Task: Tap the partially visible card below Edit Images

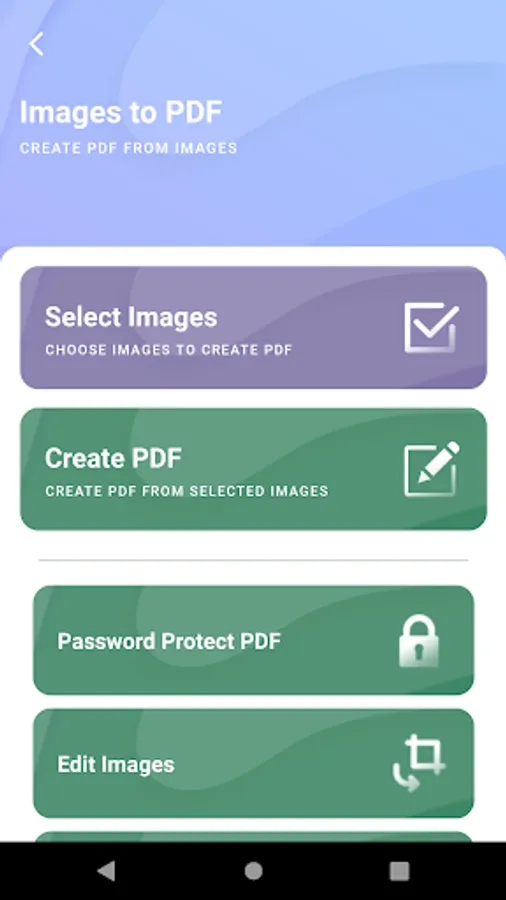Action: (254, 837)
